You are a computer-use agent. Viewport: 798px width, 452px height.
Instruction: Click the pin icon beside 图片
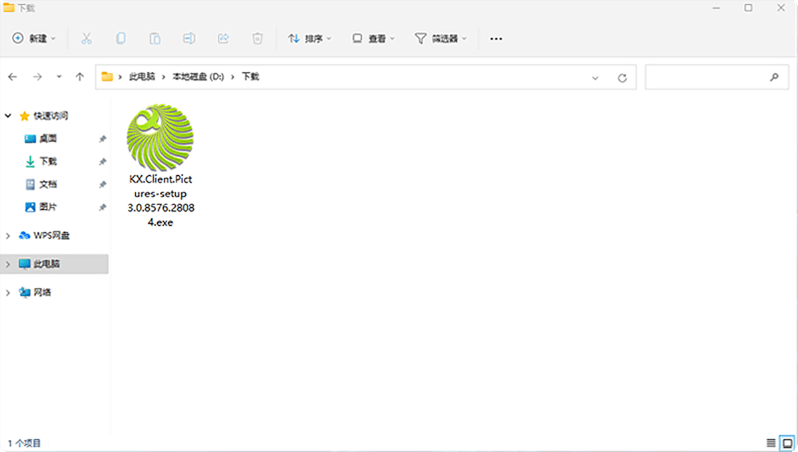(x=102, y=207)
